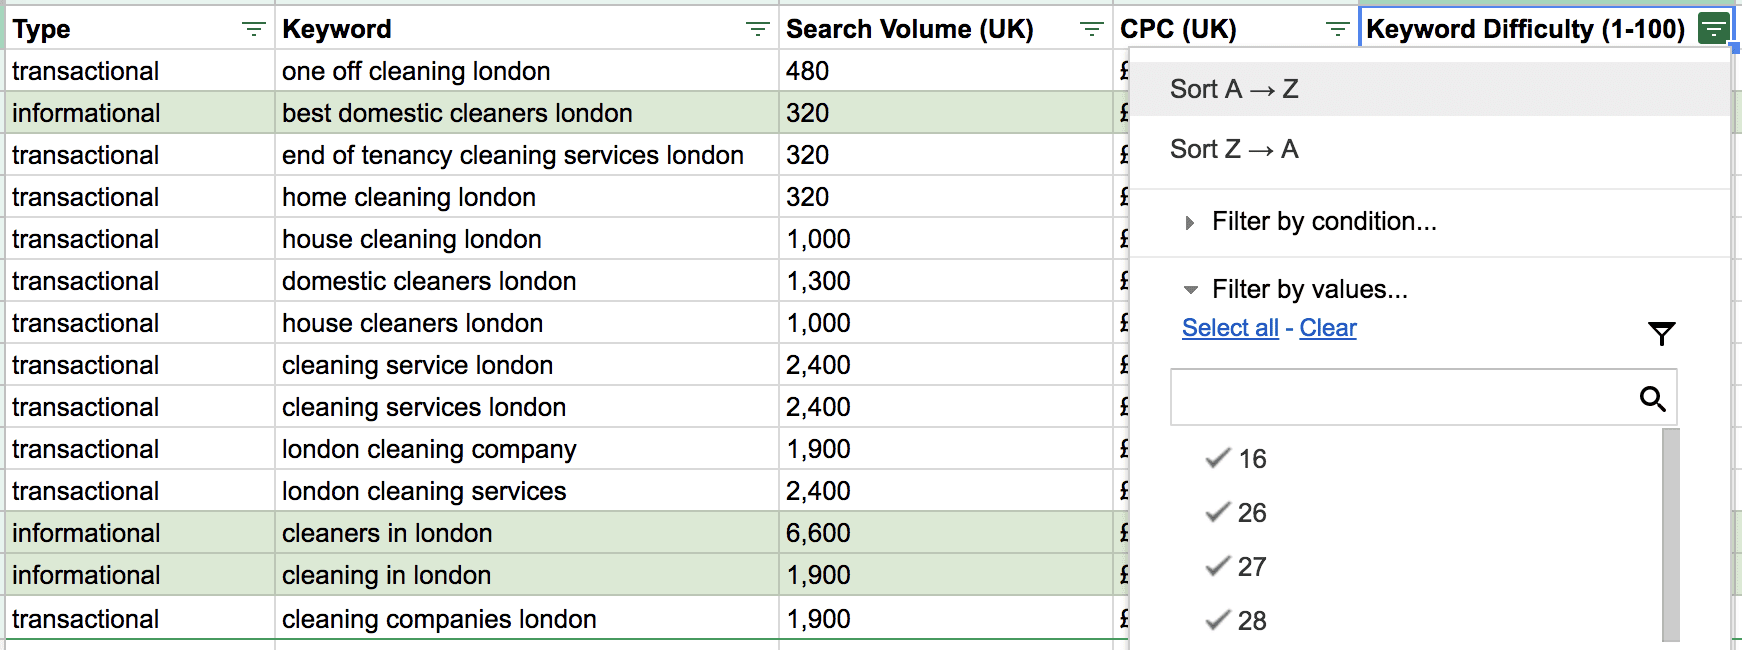The width and height of the screenshot is (1742, 650).
Task: Choose Sort Z to A
Action: tap(1234, 149)
